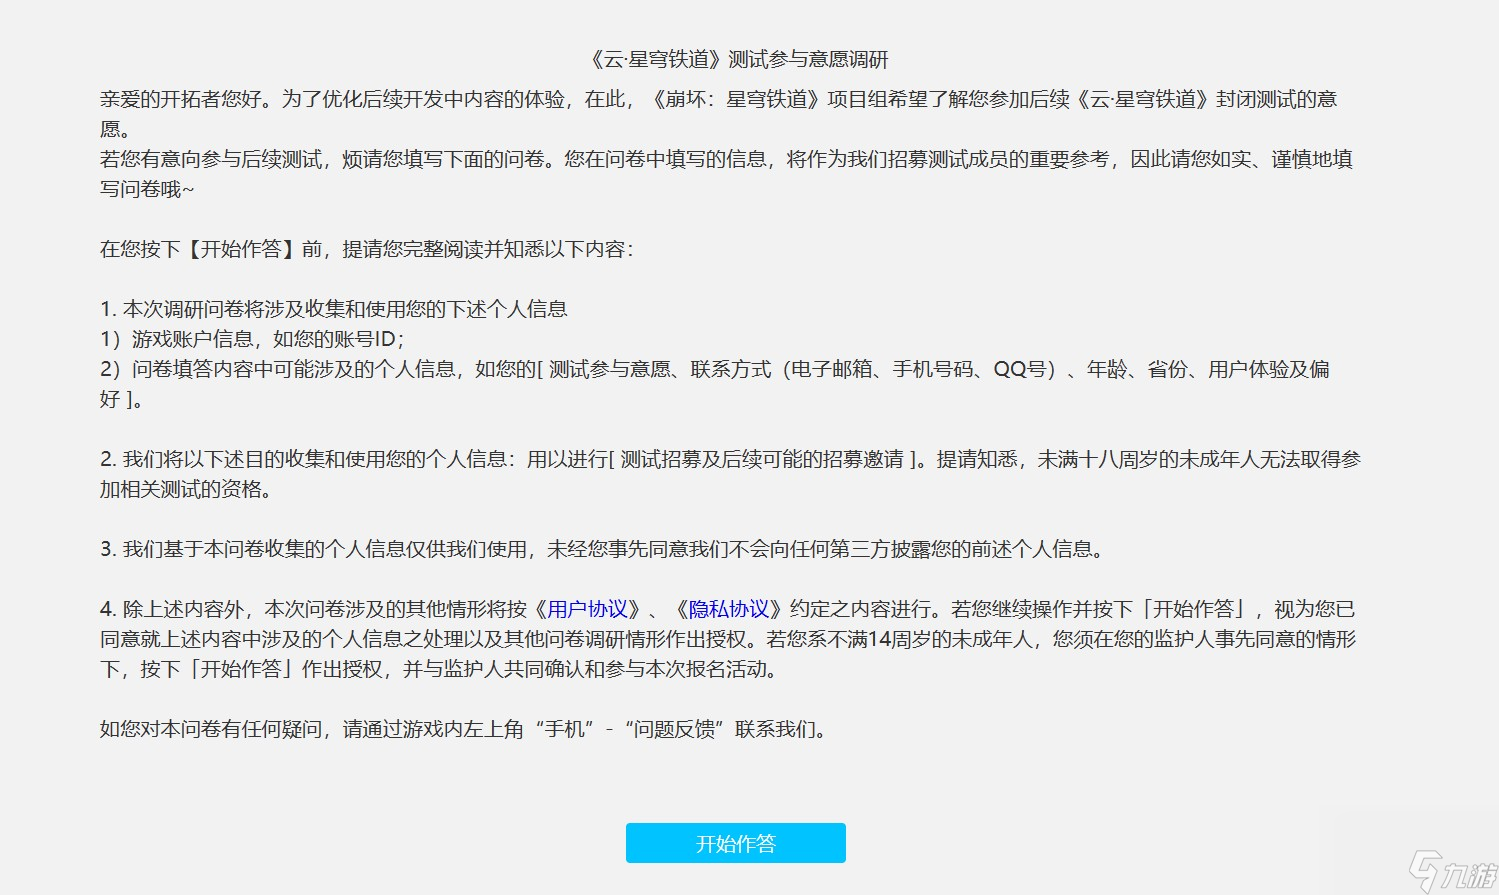1499x895 pixels.
Task: Click the 开始作答 button
Action: pyautogui.click(x=735, y=843)
